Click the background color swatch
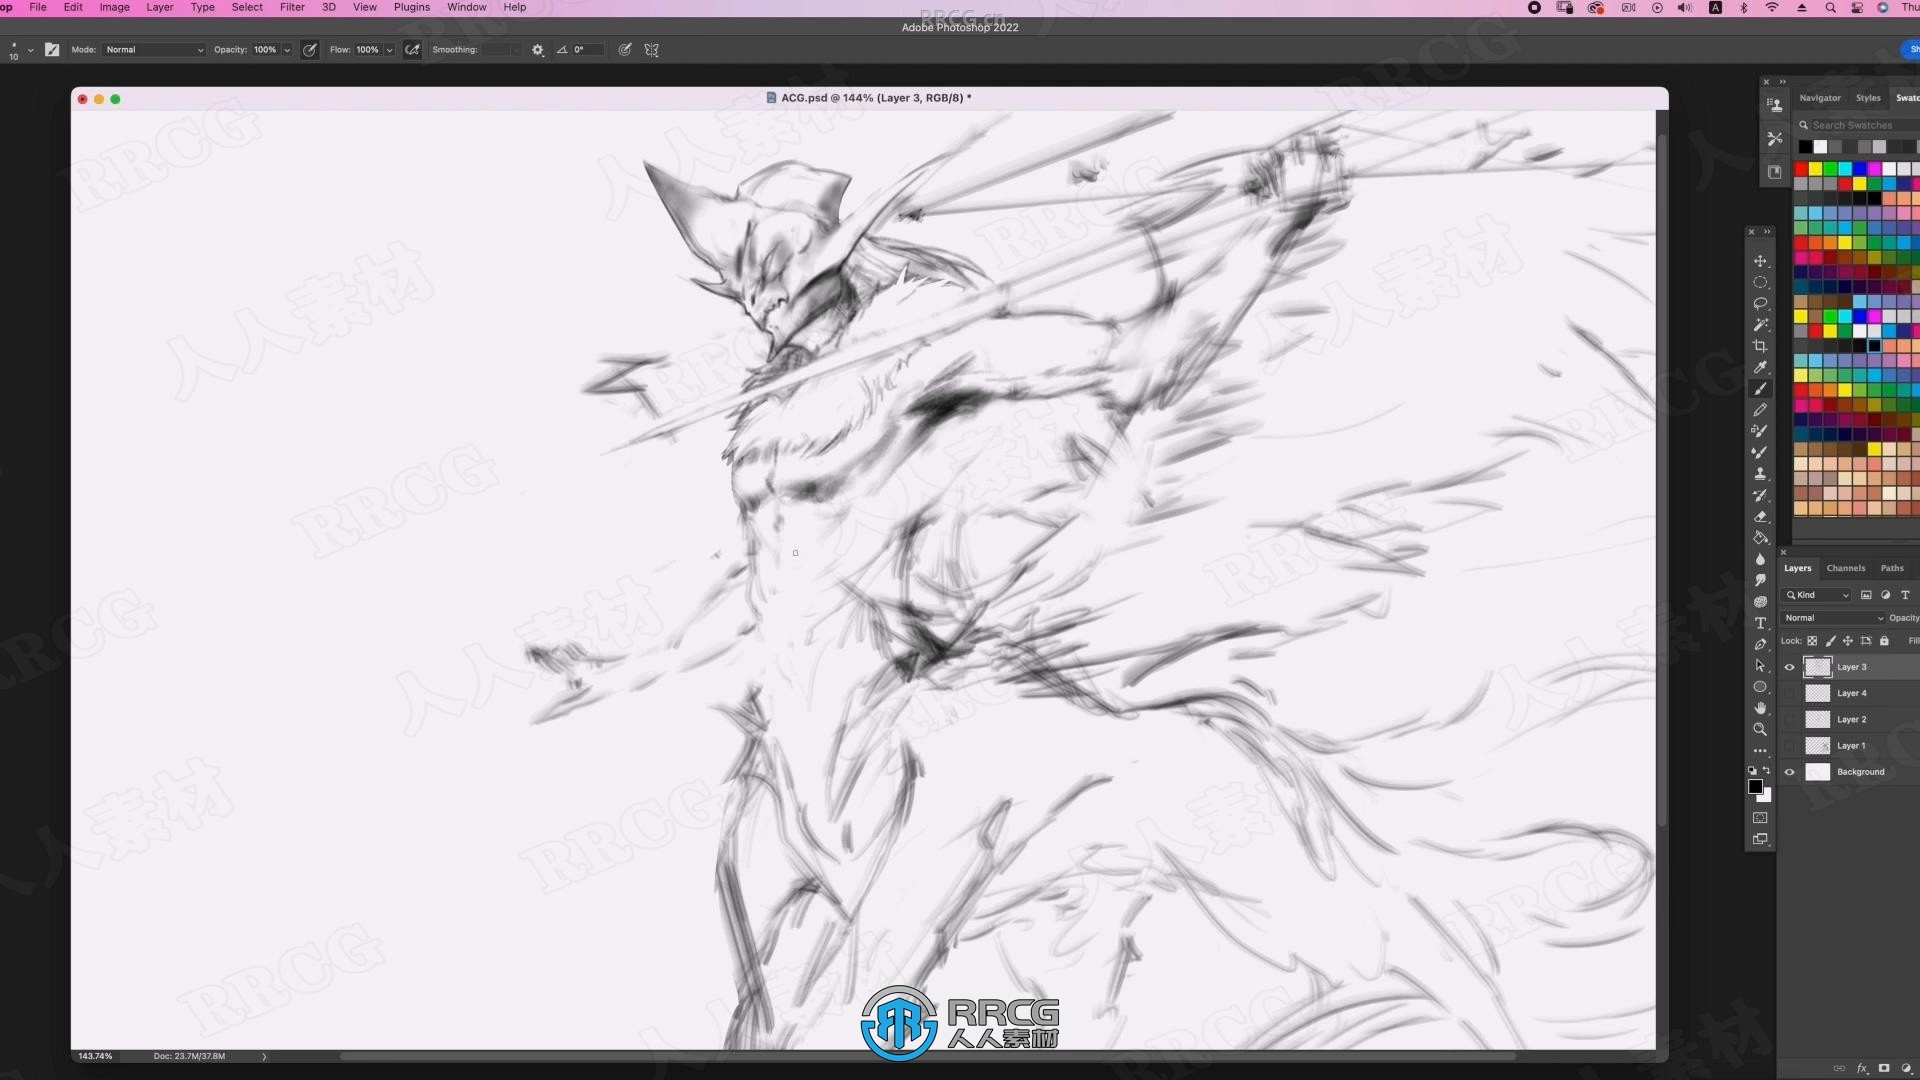The image size is (1920, 1080). pyautogui.click(x=1766, y=797)
